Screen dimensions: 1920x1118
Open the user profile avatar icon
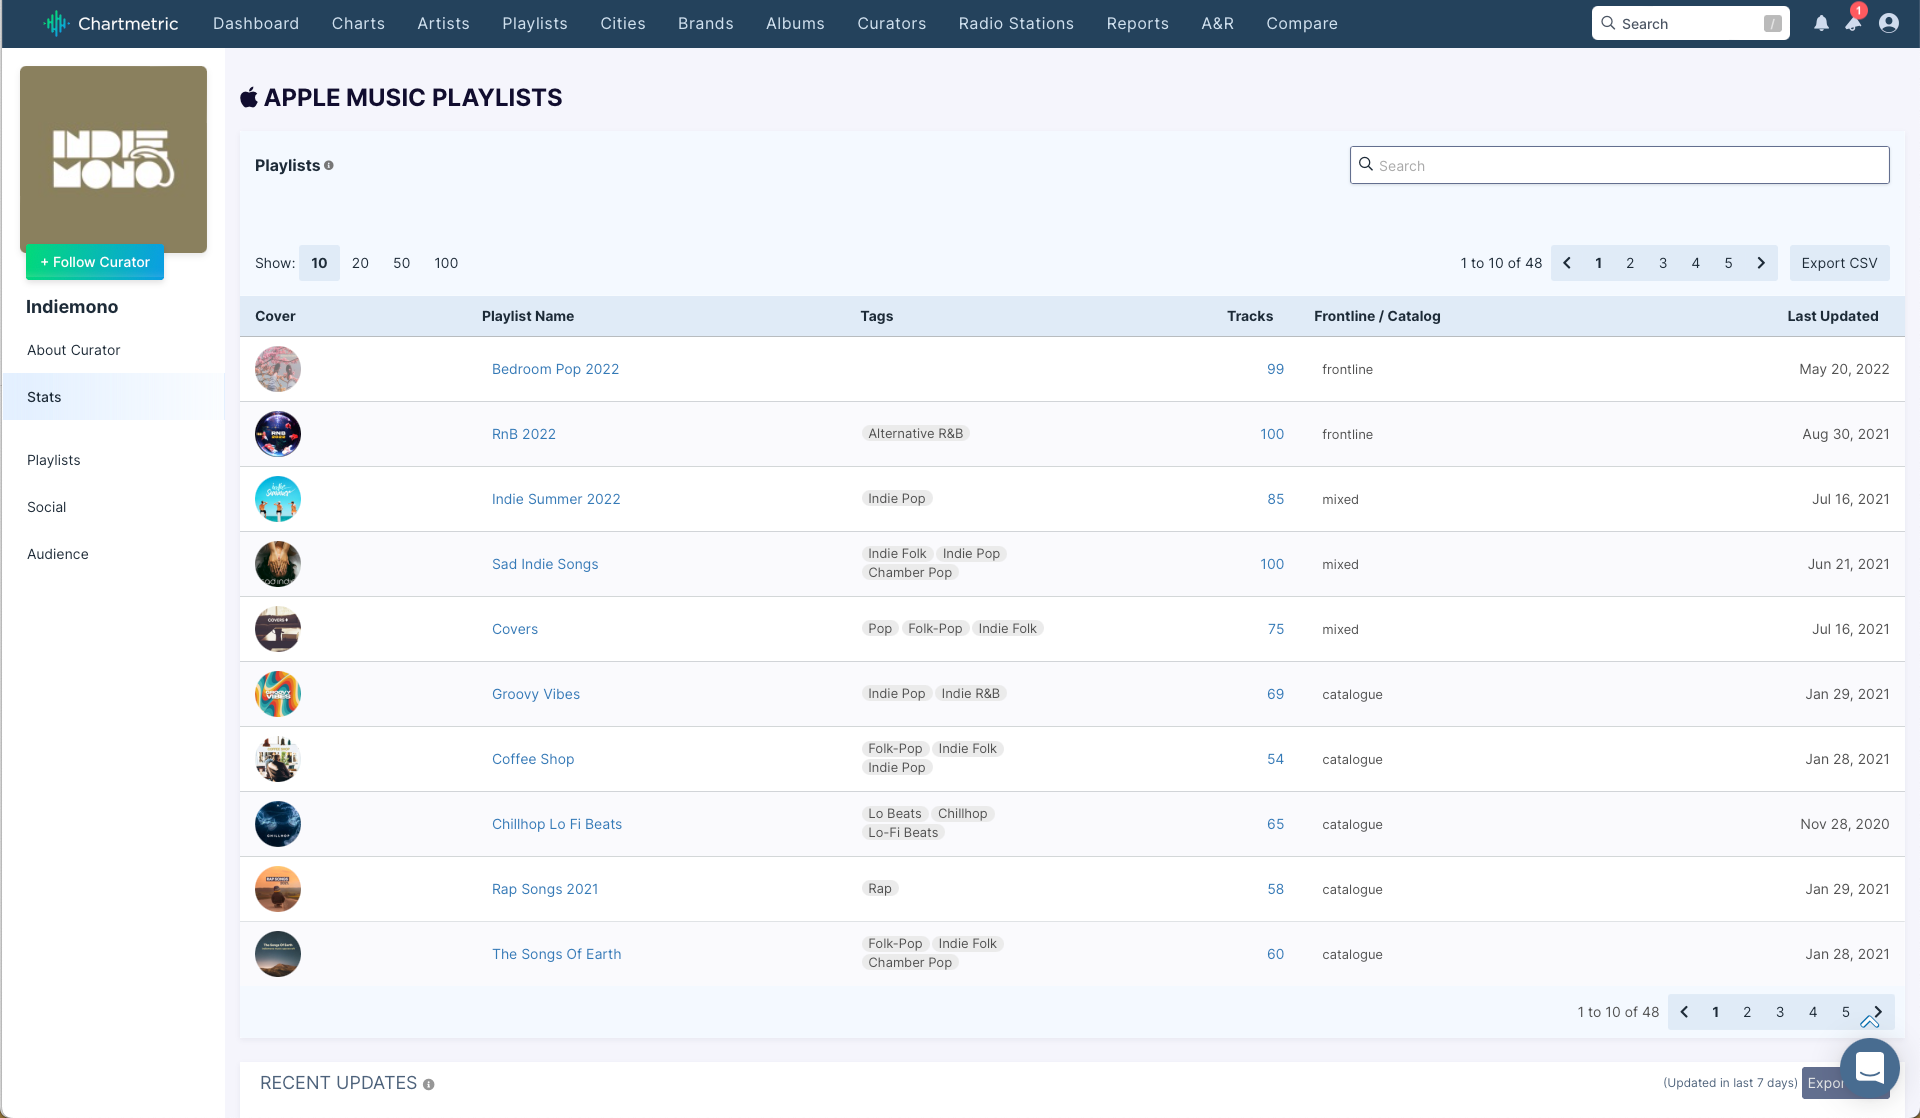pos(1889,23)
